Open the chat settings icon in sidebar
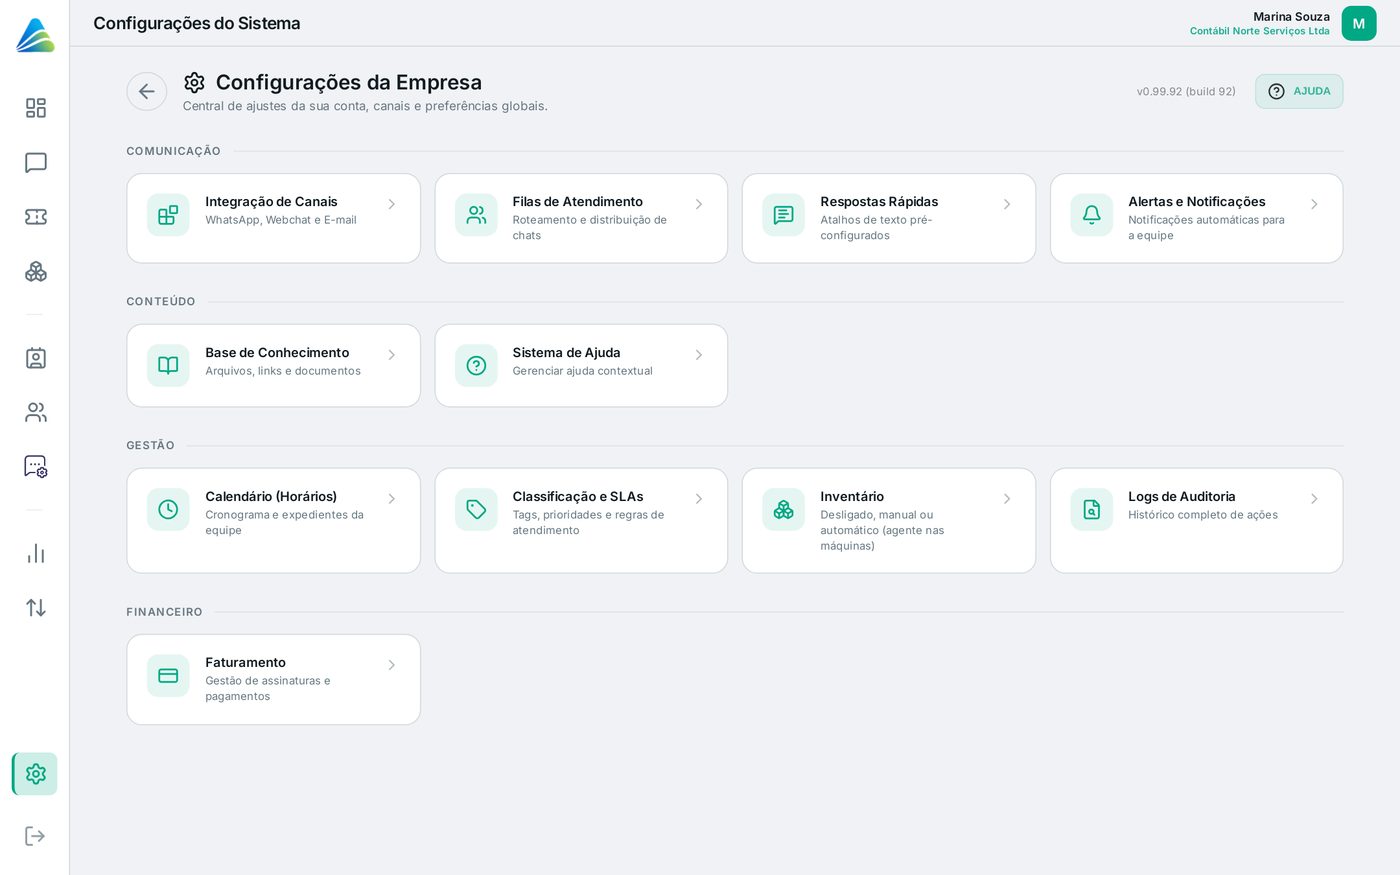The height and width of the screenshot is (875, 1400). 36,466
